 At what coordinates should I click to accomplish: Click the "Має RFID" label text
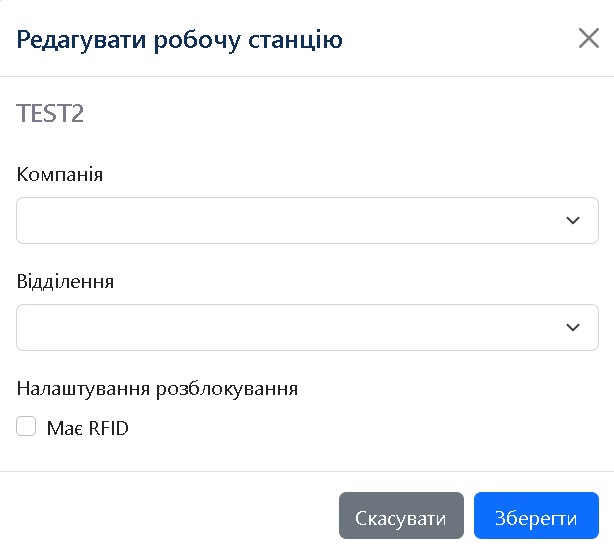coord(88,429)
